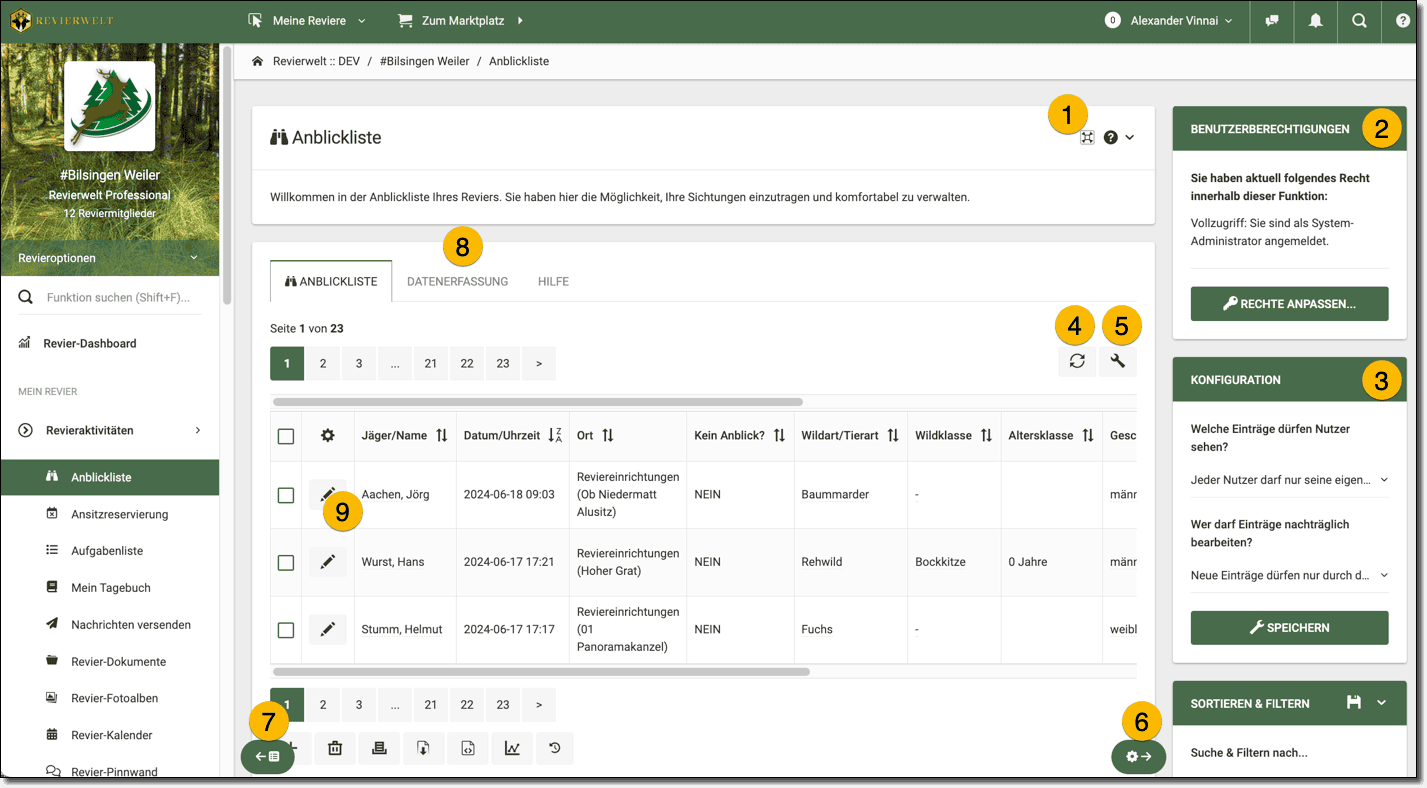The width and height of the screenshot is (1427, 788).
Task: Click the refresh list icon
Action: [1077, 362]
